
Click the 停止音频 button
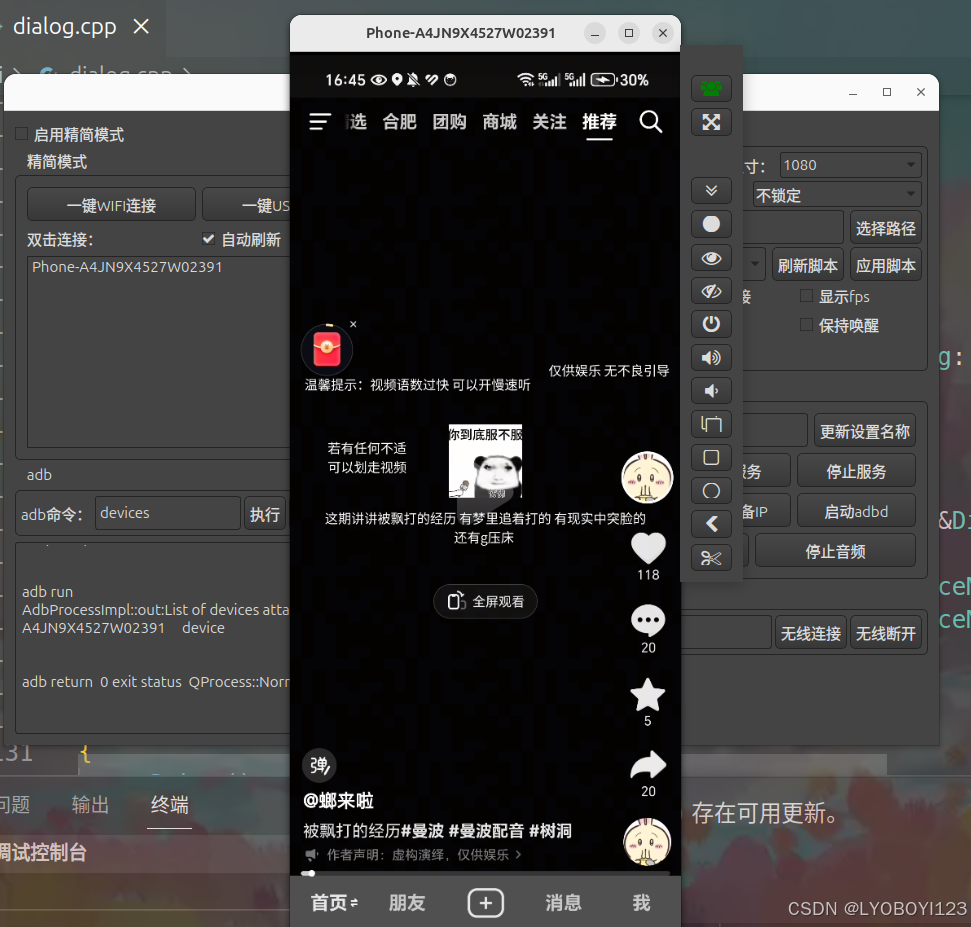click(835, 551)
